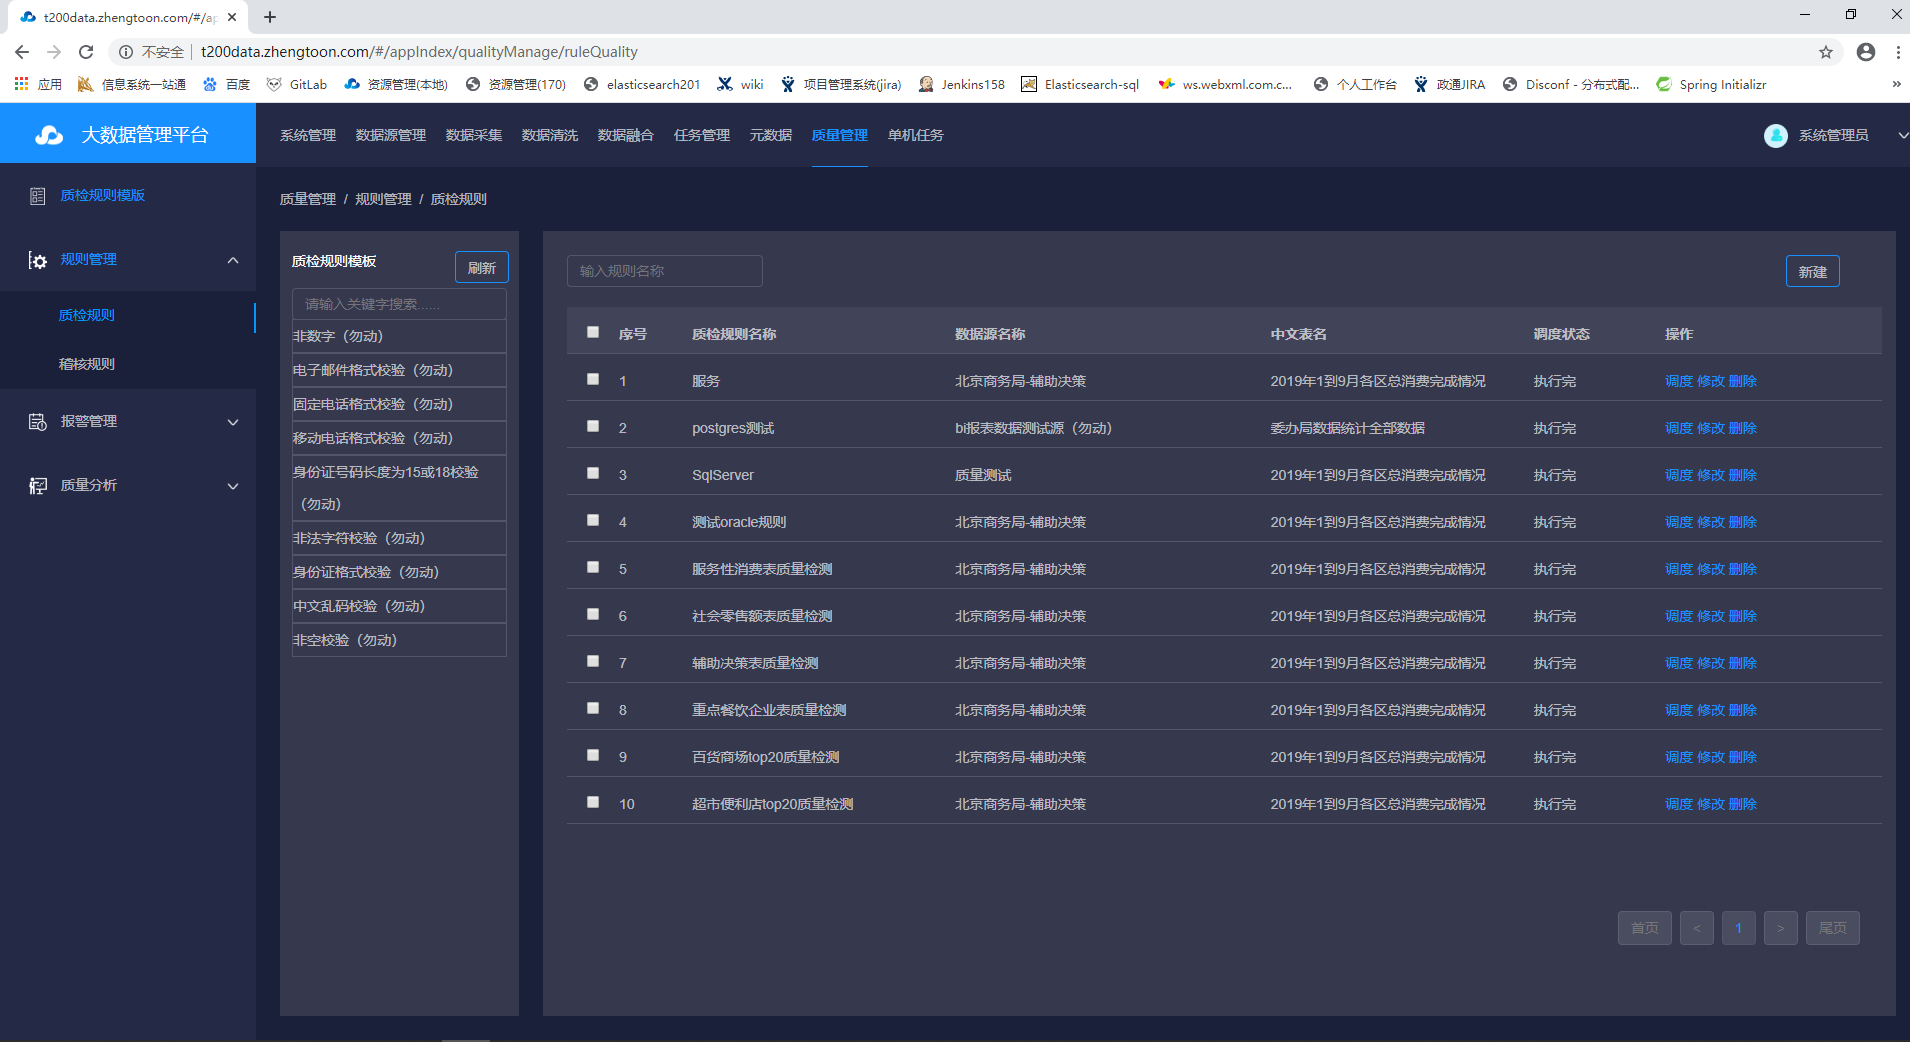1920x1045 pixels.
Task: Open the 数据采集 top menu
Action: (x=474, y=135)
